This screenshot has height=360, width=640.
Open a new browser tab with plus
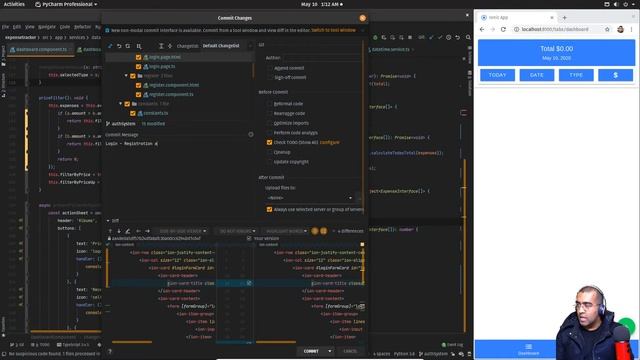(x=564, y=18)
